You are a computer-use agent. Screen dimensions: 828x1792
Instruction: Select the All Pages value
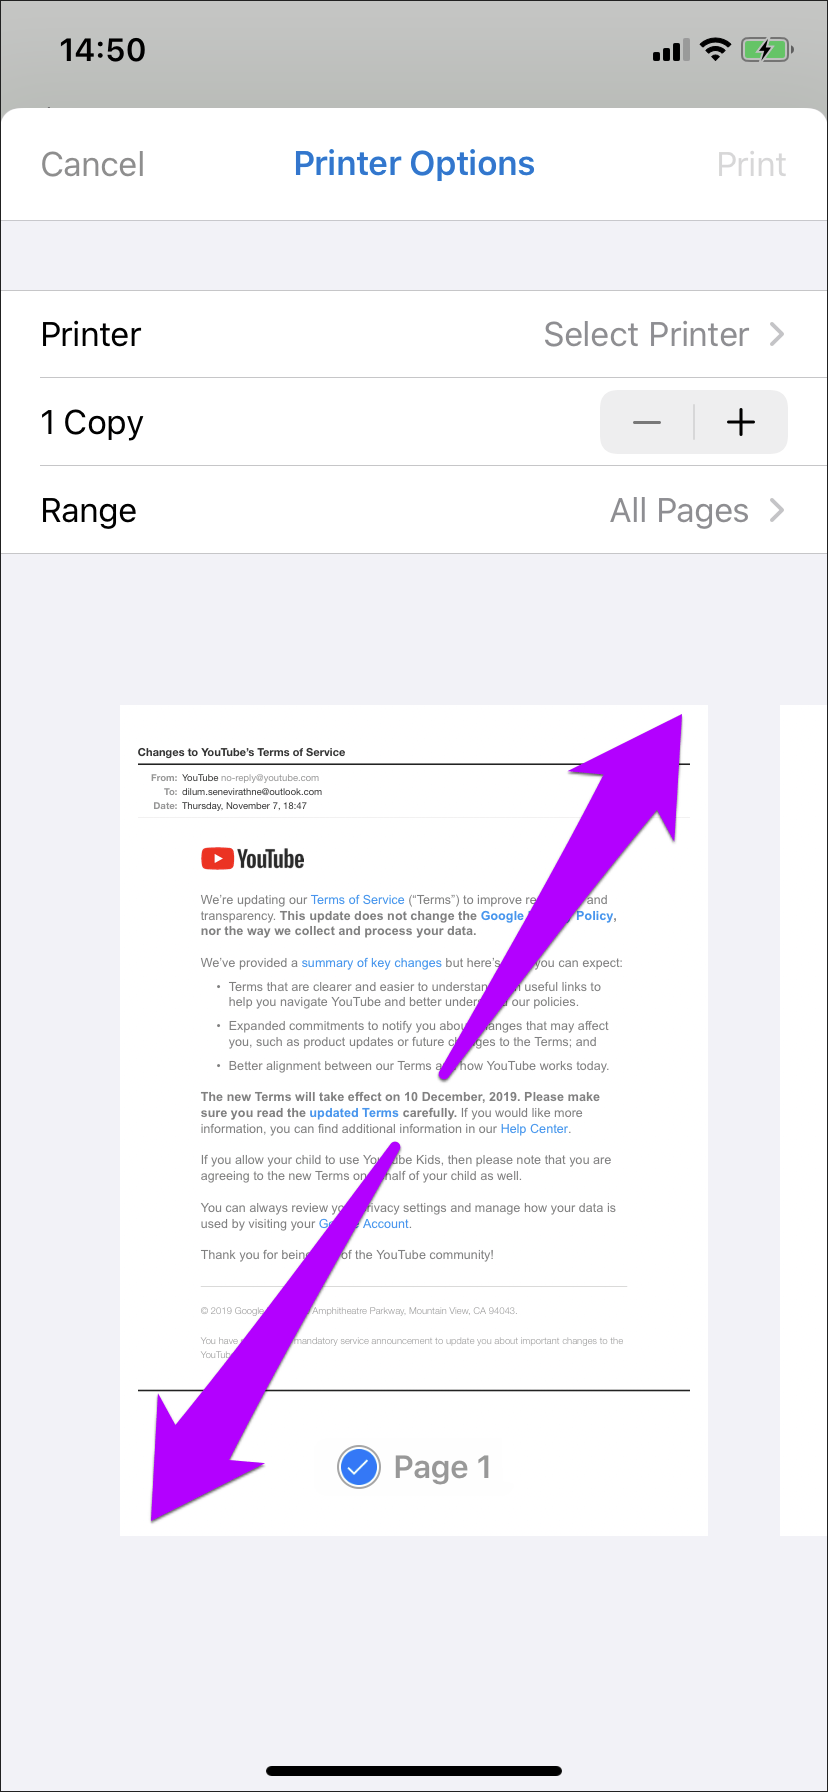click(x=680, y=511)
